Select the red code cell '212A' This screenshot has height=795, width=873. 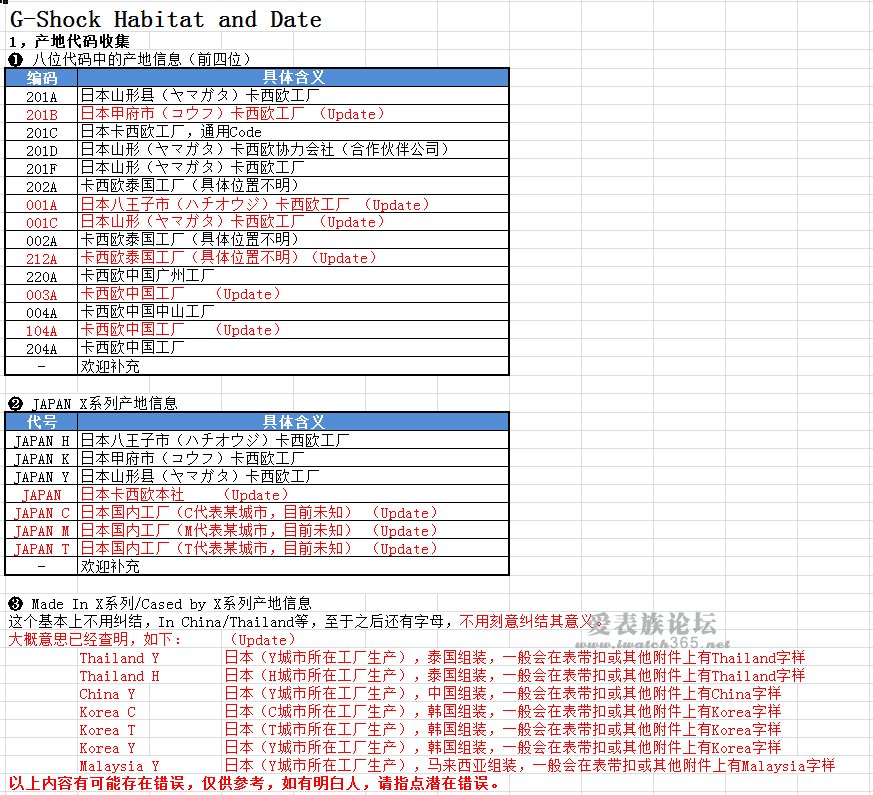[x=41, y=258]
